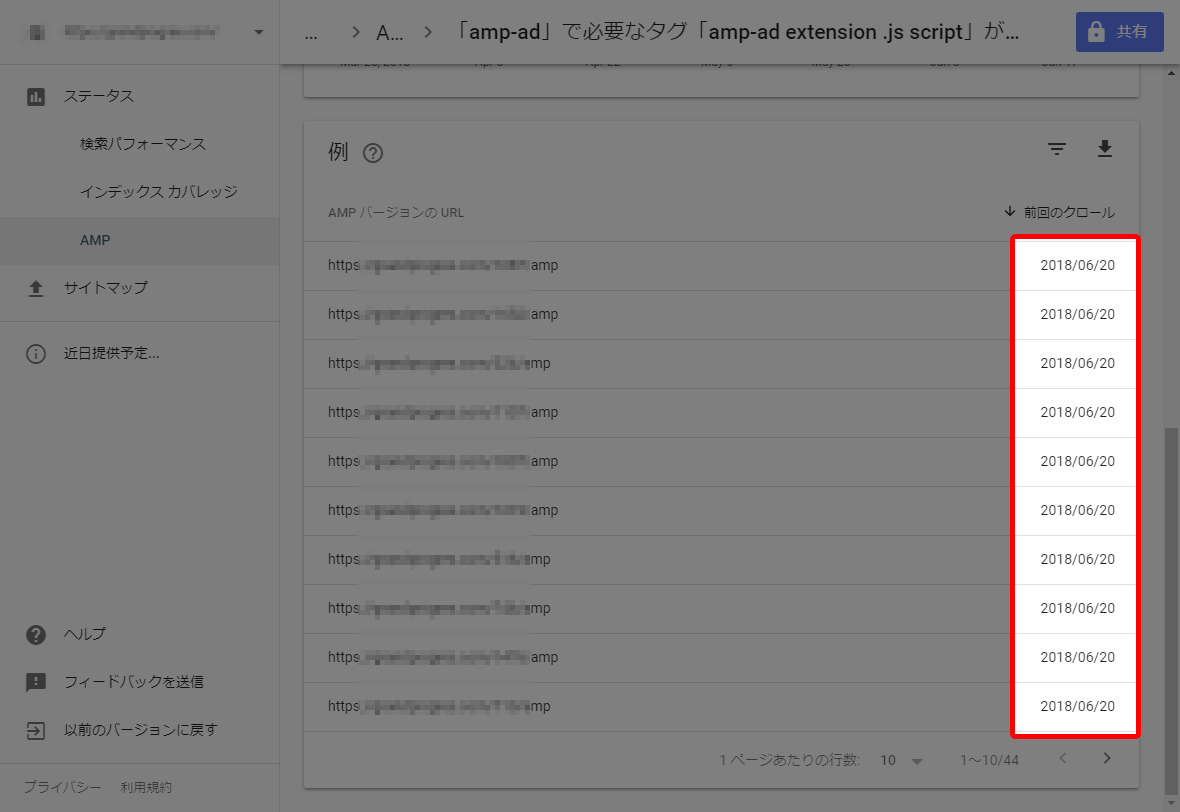Open the 利用規約 link
This screenshot has height=812, width=1180.
click(x=146, y=788)
